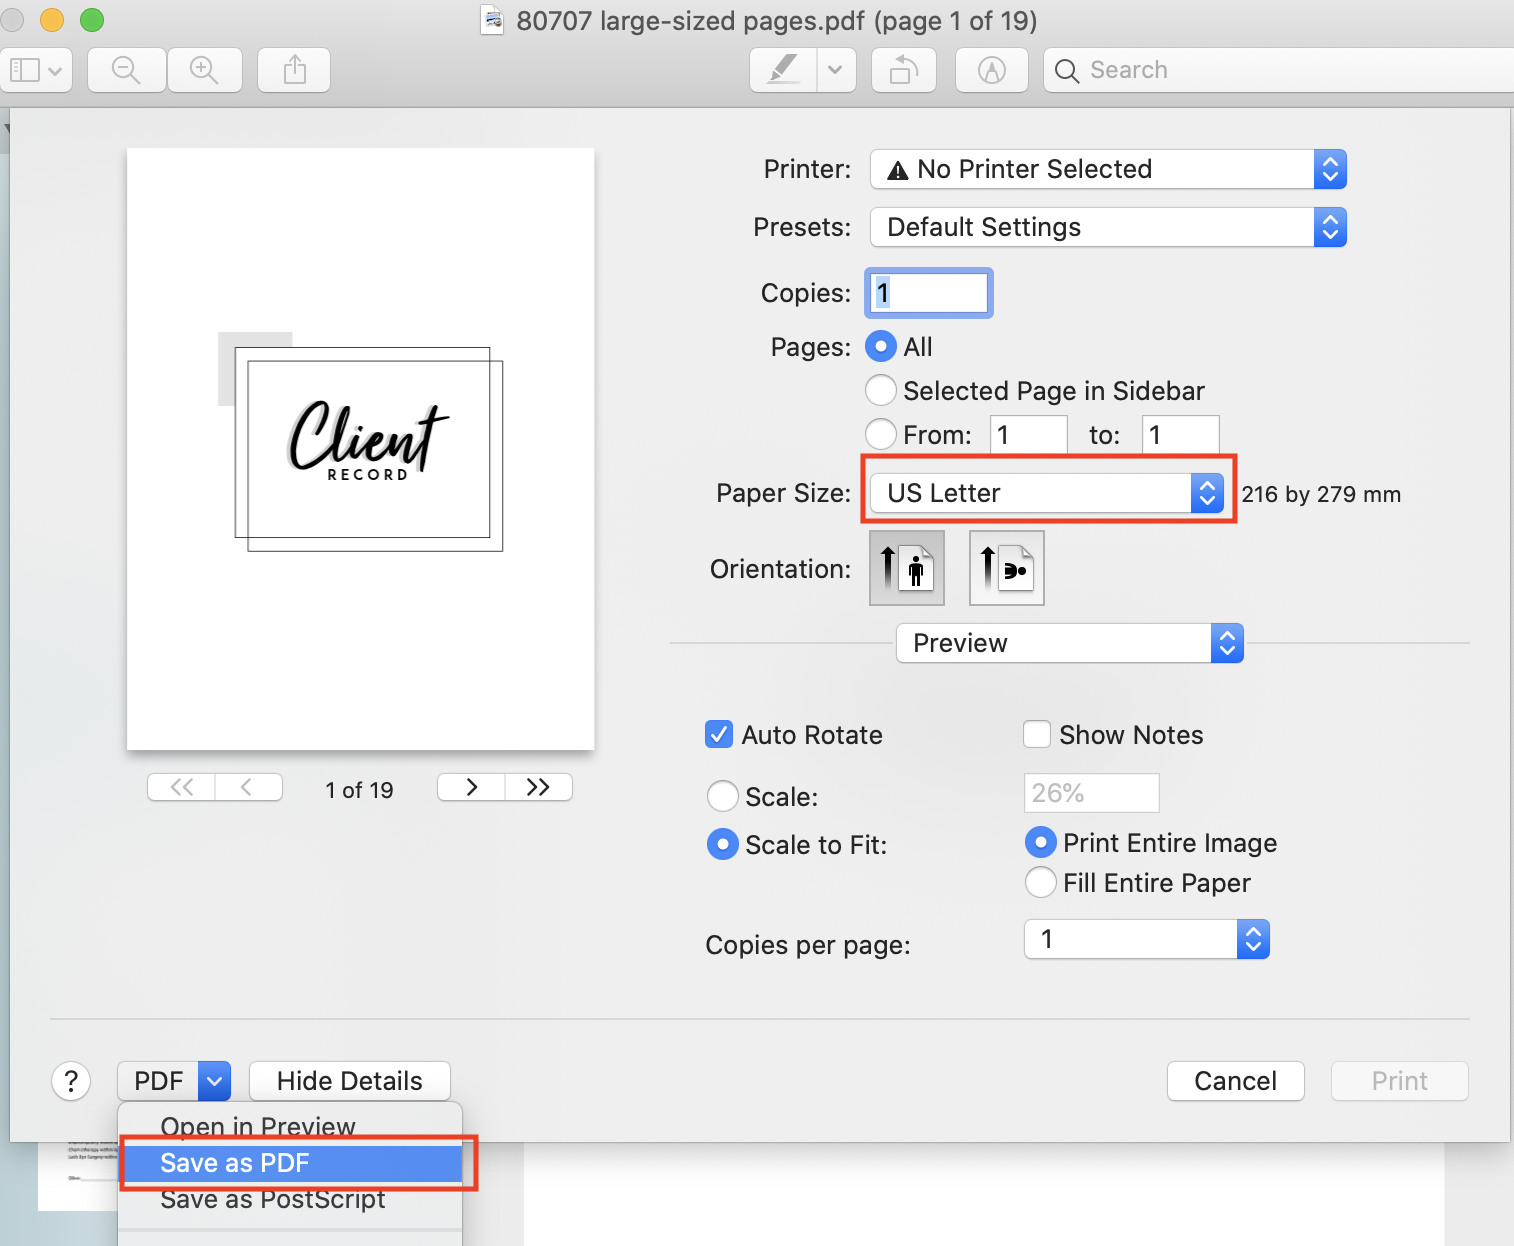Enable the Show Notes checkbox
The height and width of the screenshot is (1246, 1514).
(x=1037, y=735)
